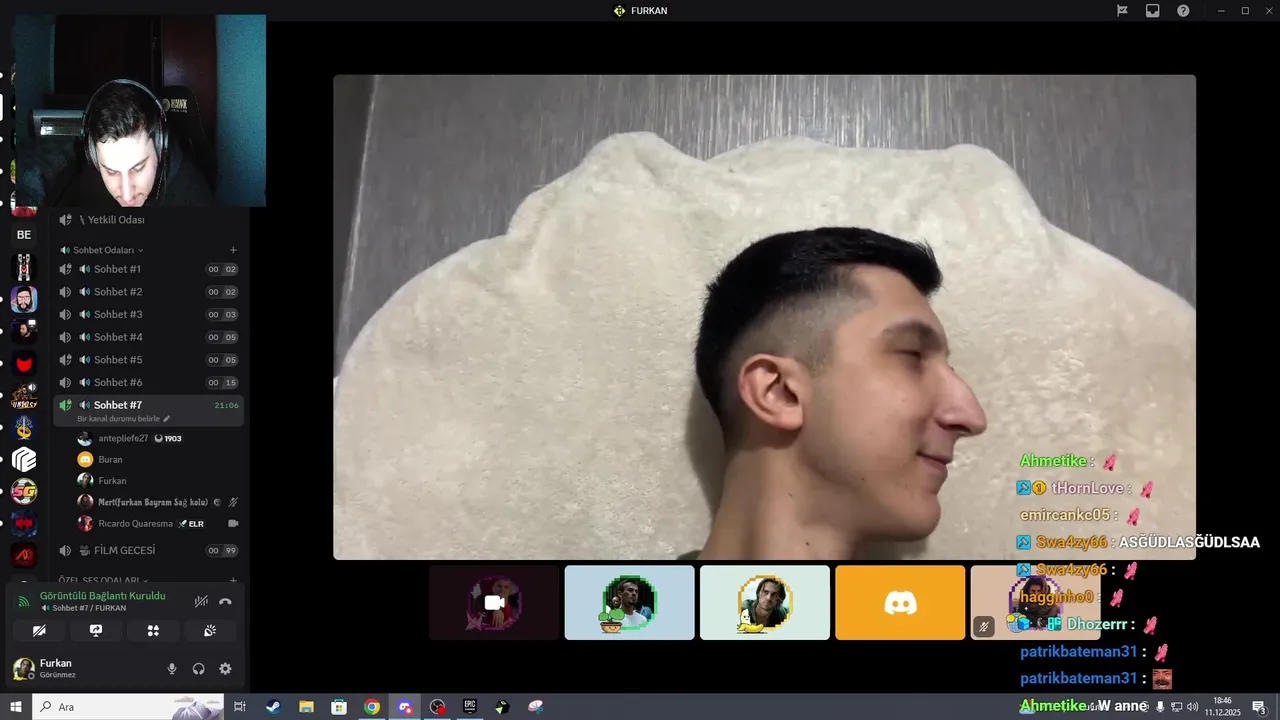Screen dimensions: 1280x720
Task: Launch Steam from taskbar
Action: coord(273,707)
